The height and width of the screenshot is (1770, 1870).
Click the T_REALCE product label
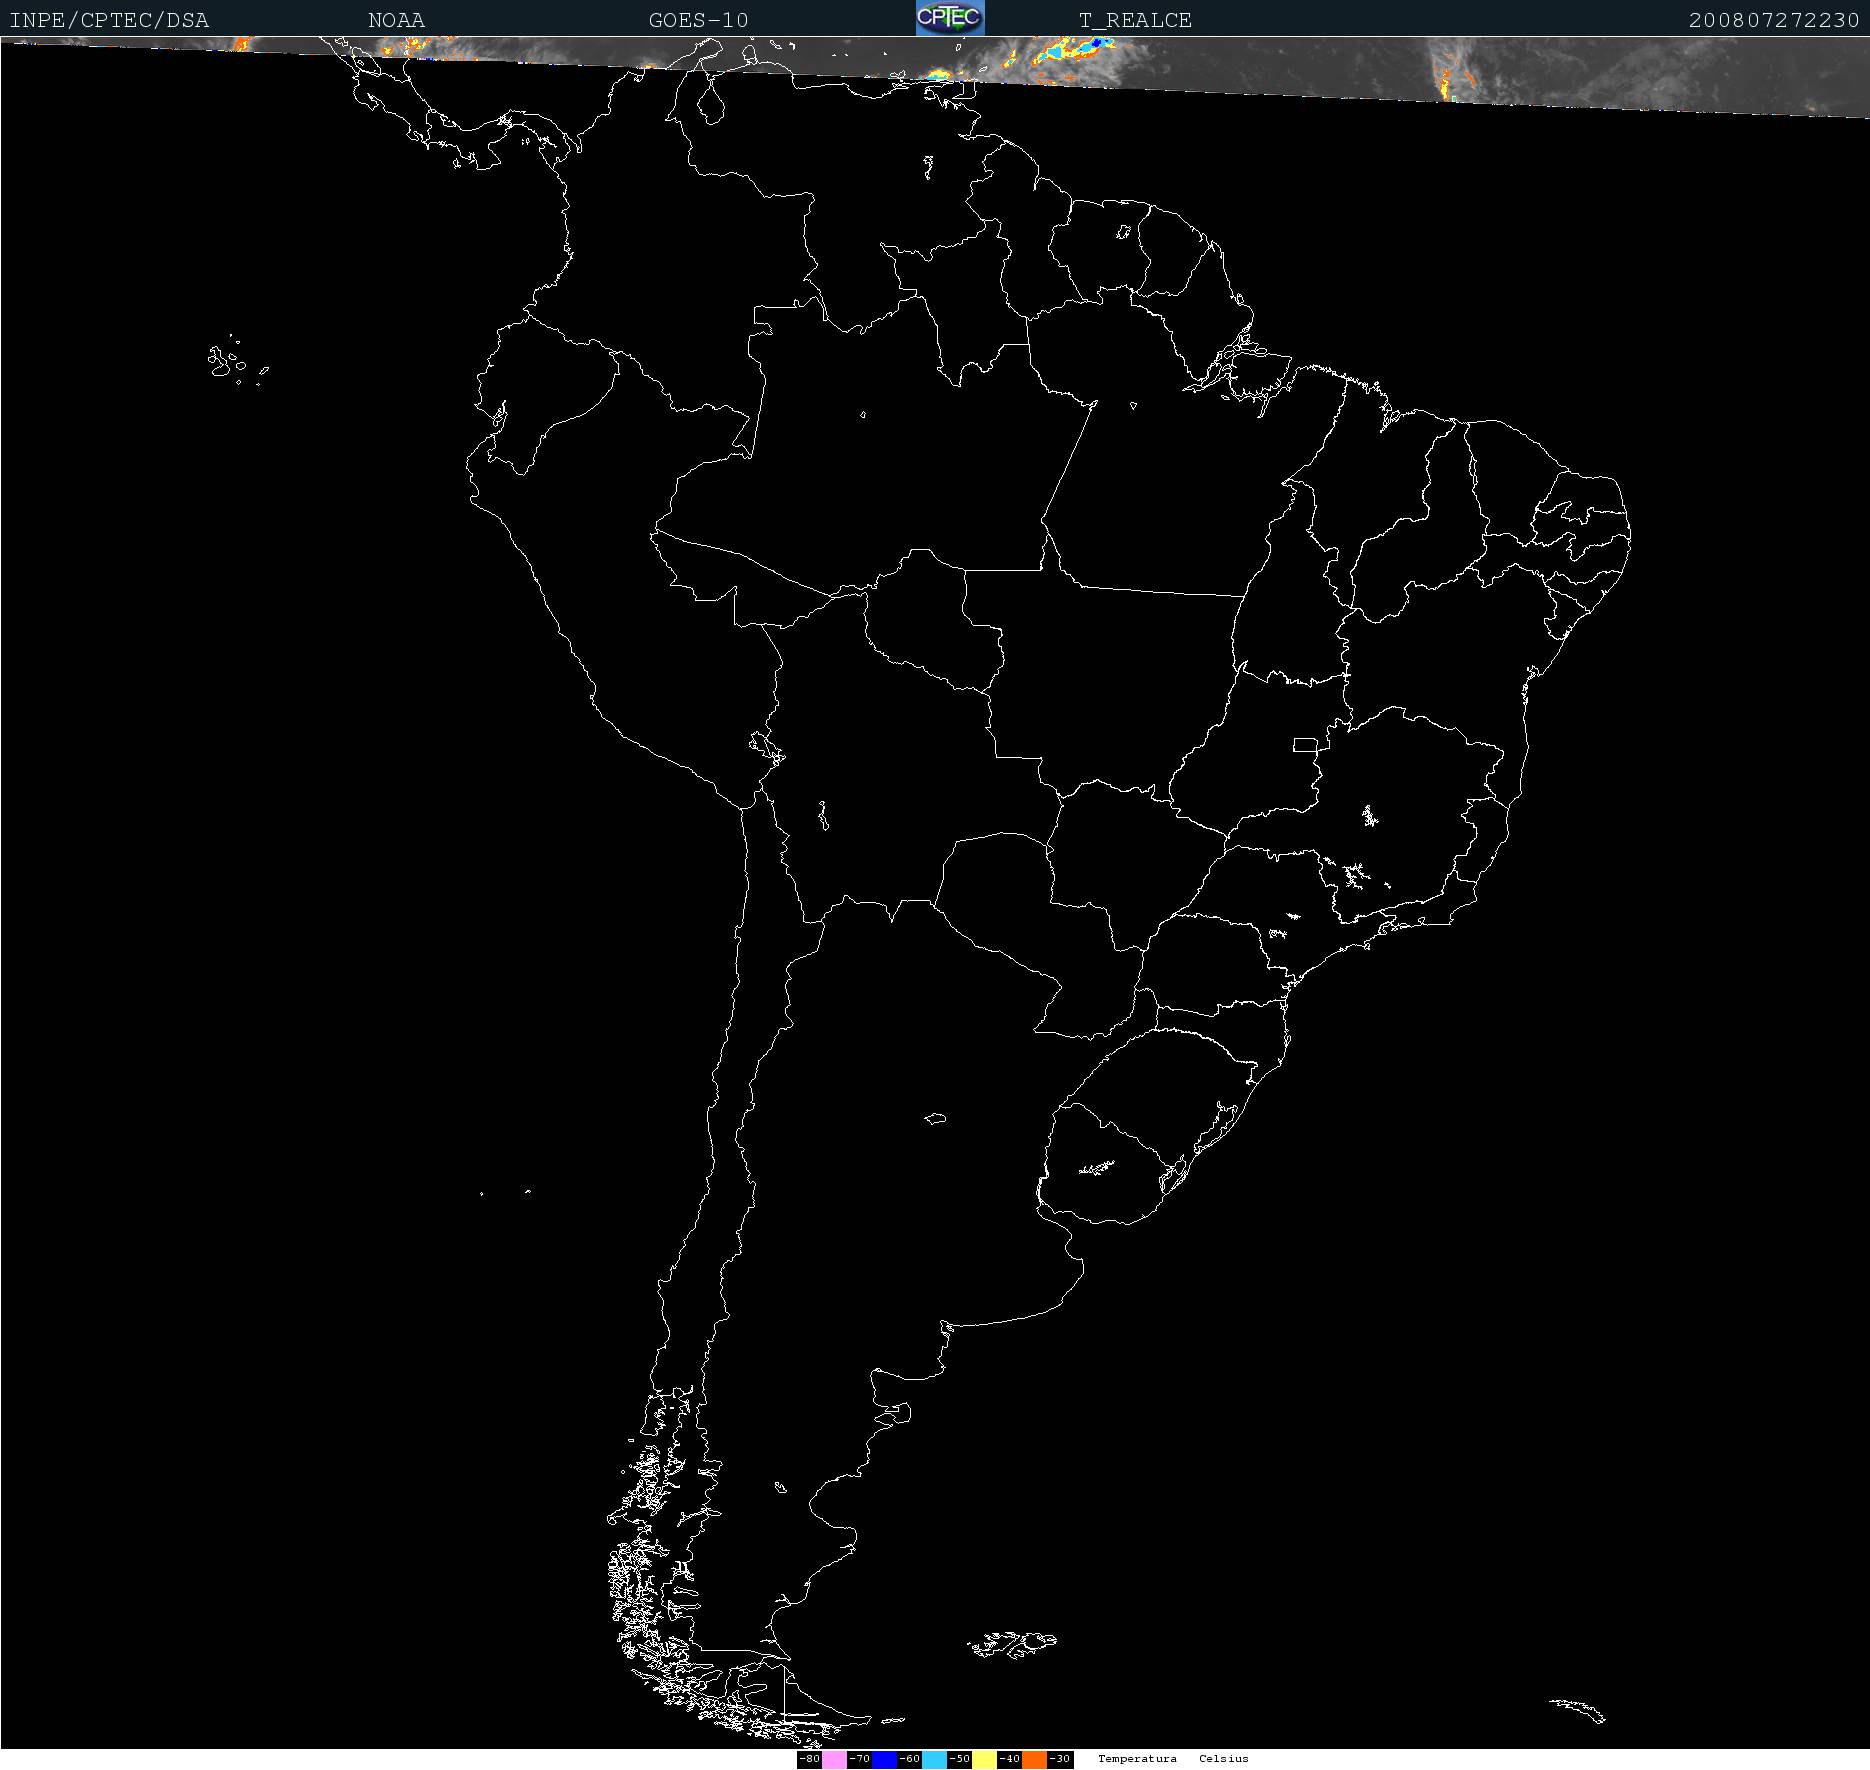tap(1135, 20)
